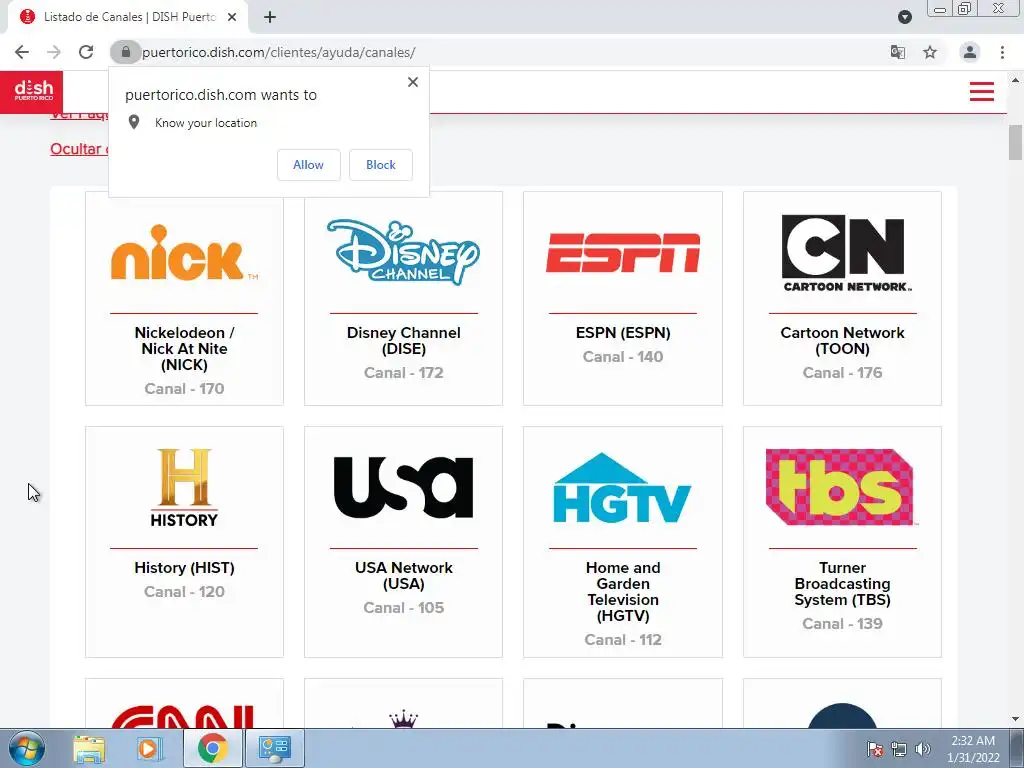Click the browser forward arrow

[x=54, y=52]
